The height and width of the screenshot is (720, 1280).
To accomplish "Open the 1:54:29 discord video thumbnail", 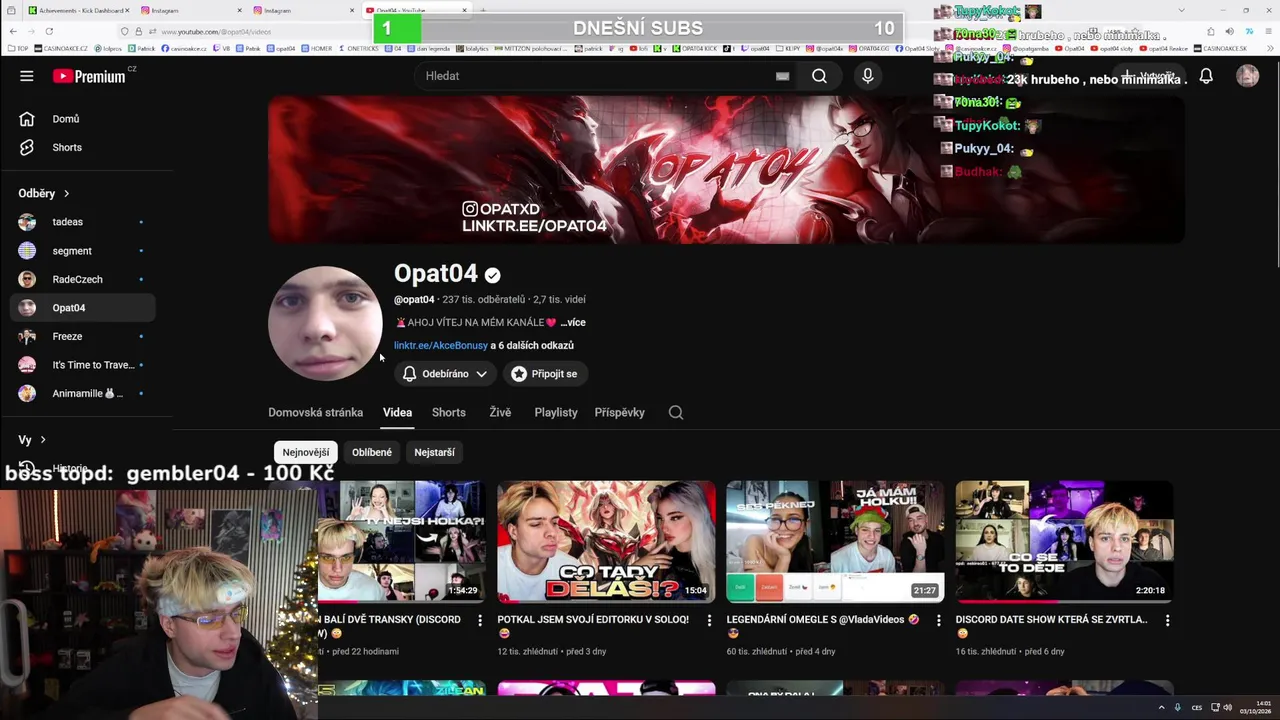I will coord(402,541).
